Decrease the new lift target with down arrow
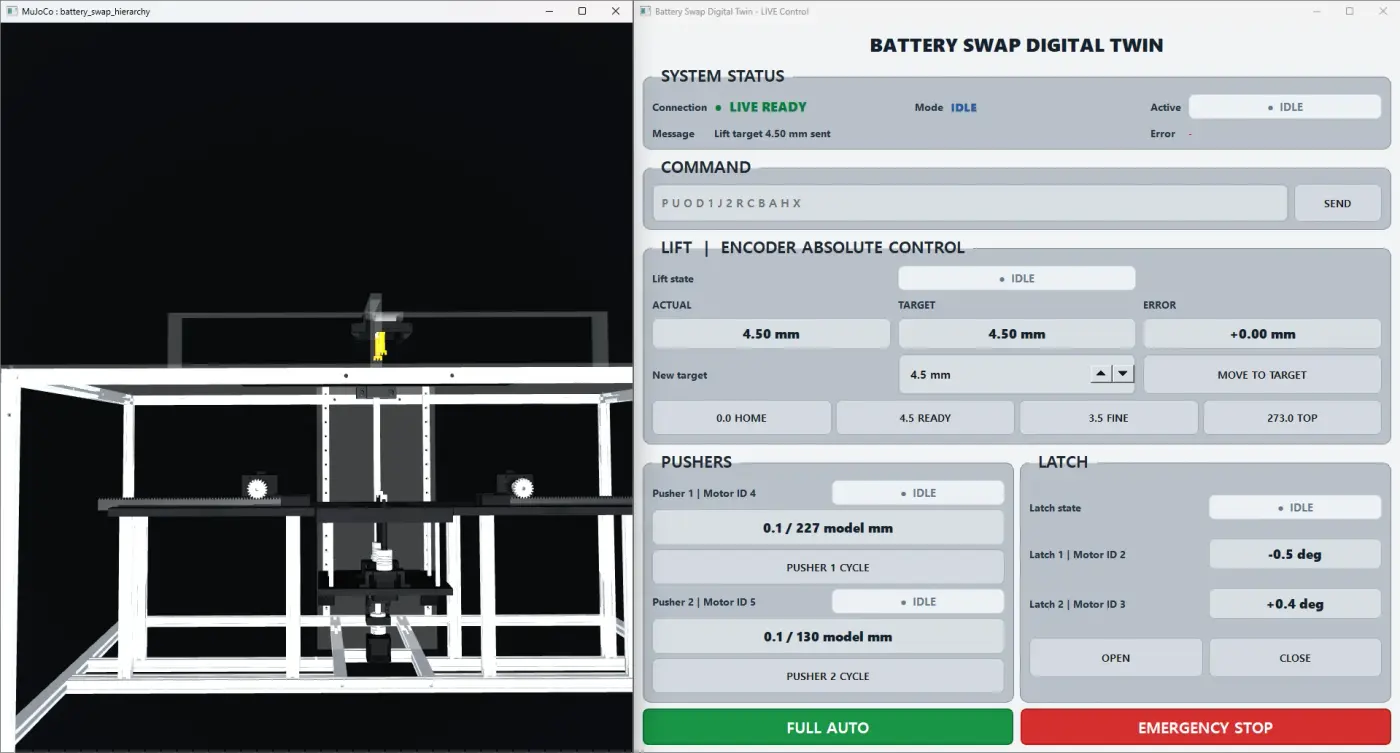This screenshot has height=753, width=1400. tap(1123, 374)
